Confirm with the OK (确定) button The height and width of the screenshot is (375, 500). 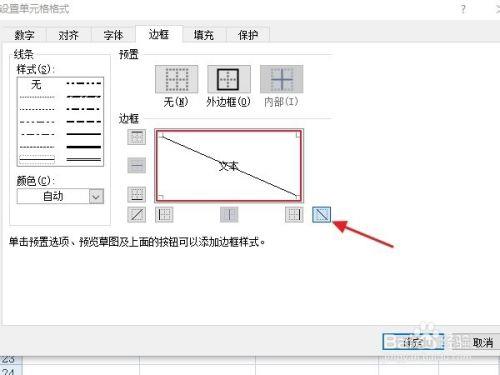[413, 342]
